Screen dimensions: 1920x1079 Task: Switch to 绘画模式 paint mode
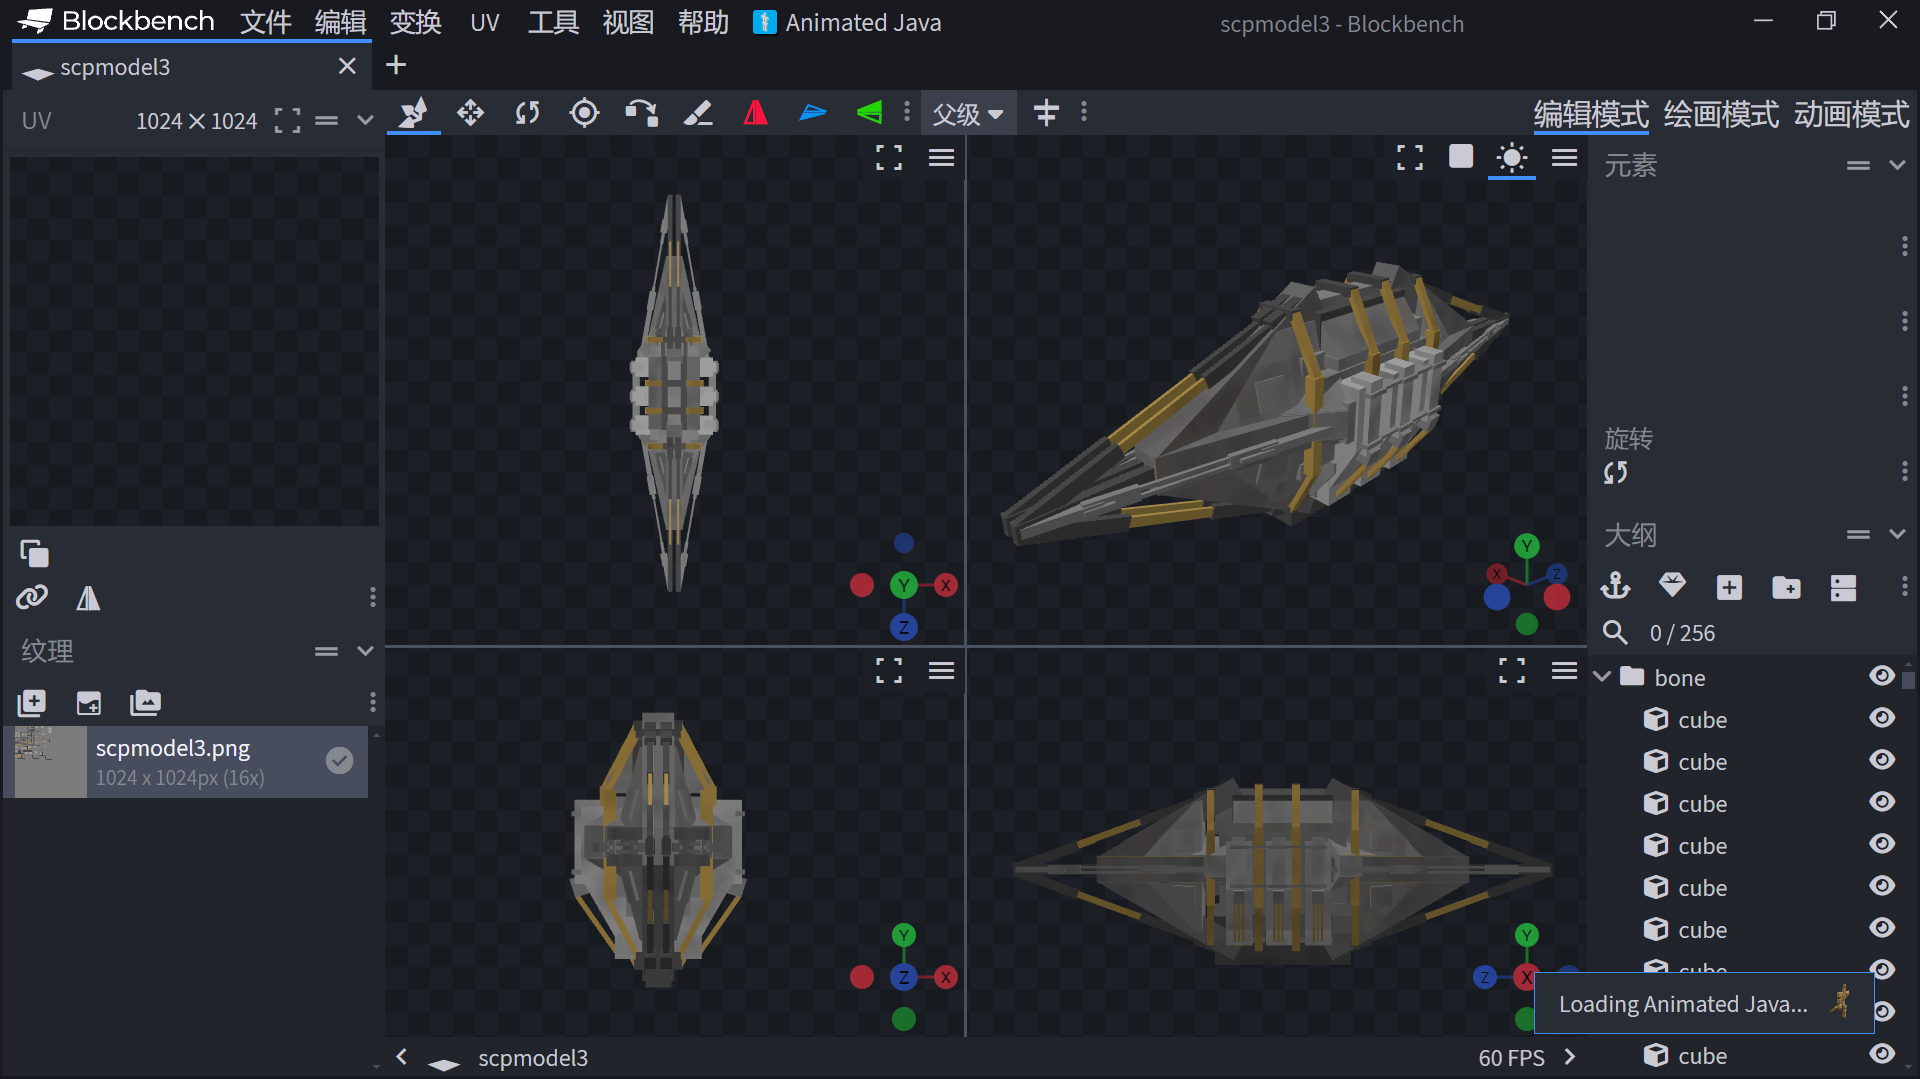pos(1720,114)
